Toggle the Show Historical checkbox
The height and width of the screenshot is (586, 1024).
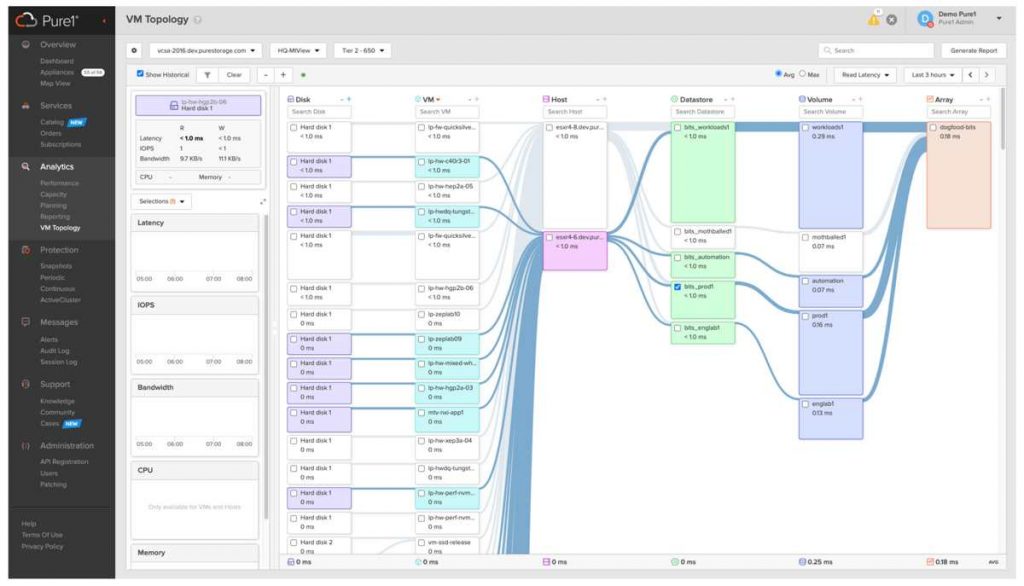(x=140, y=74)
